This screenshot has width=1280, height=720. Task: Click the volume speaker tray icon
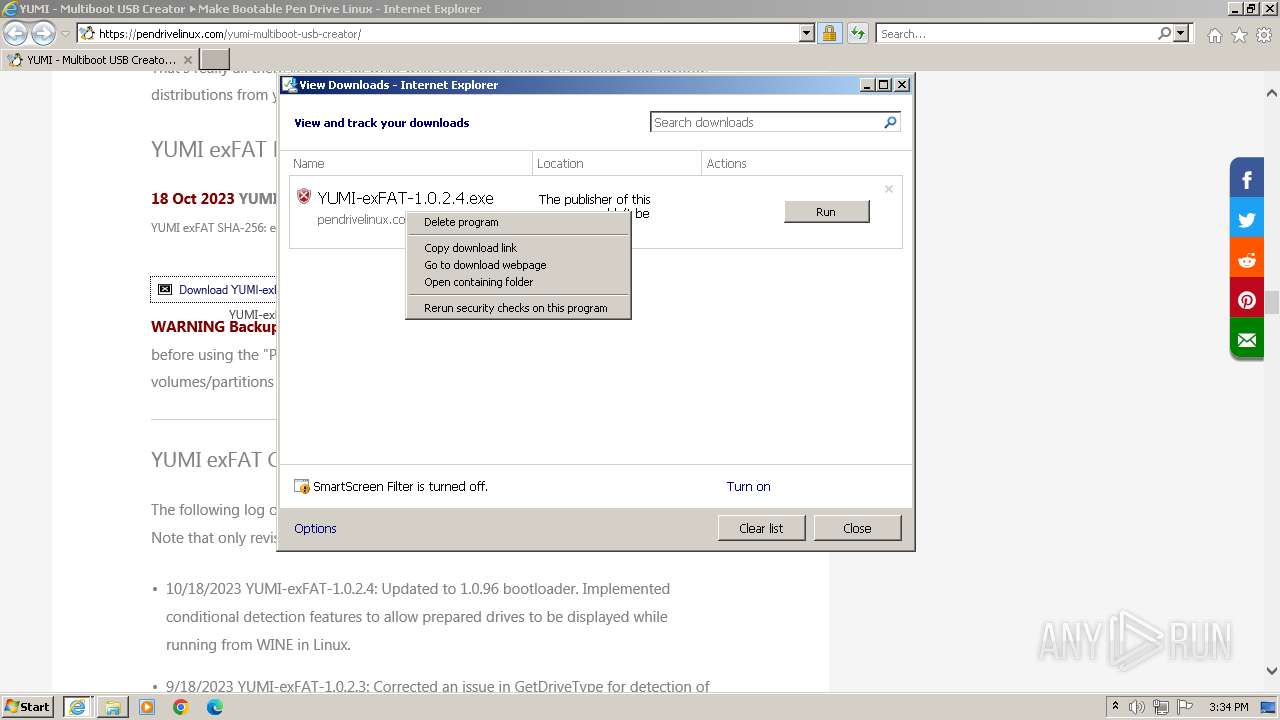[1137, 707]
